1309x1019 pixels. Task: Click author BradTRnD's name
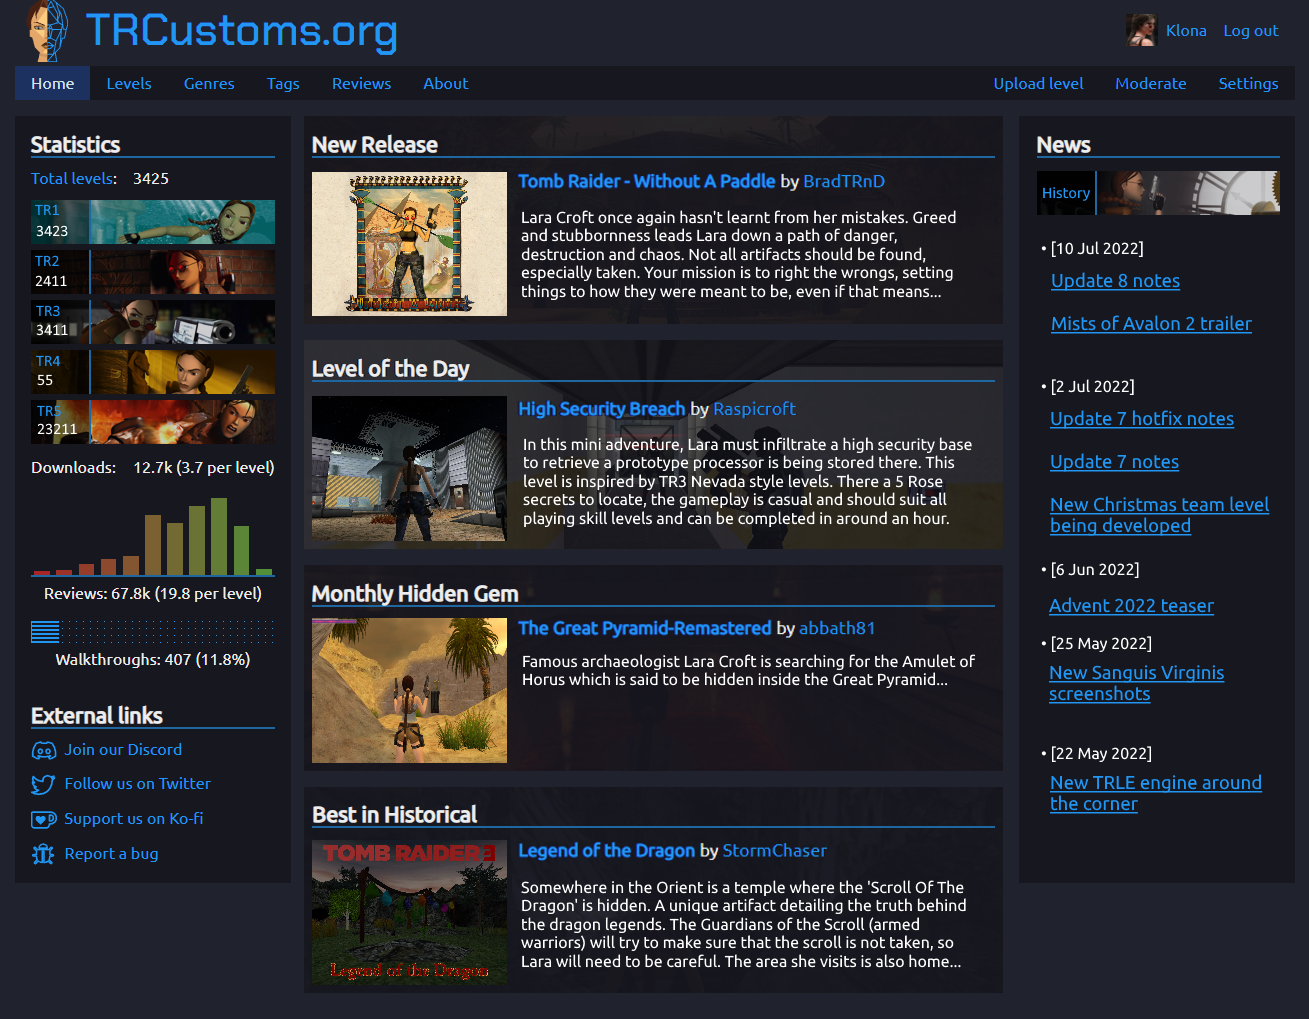pyautogui.click(x=843, y=181)
